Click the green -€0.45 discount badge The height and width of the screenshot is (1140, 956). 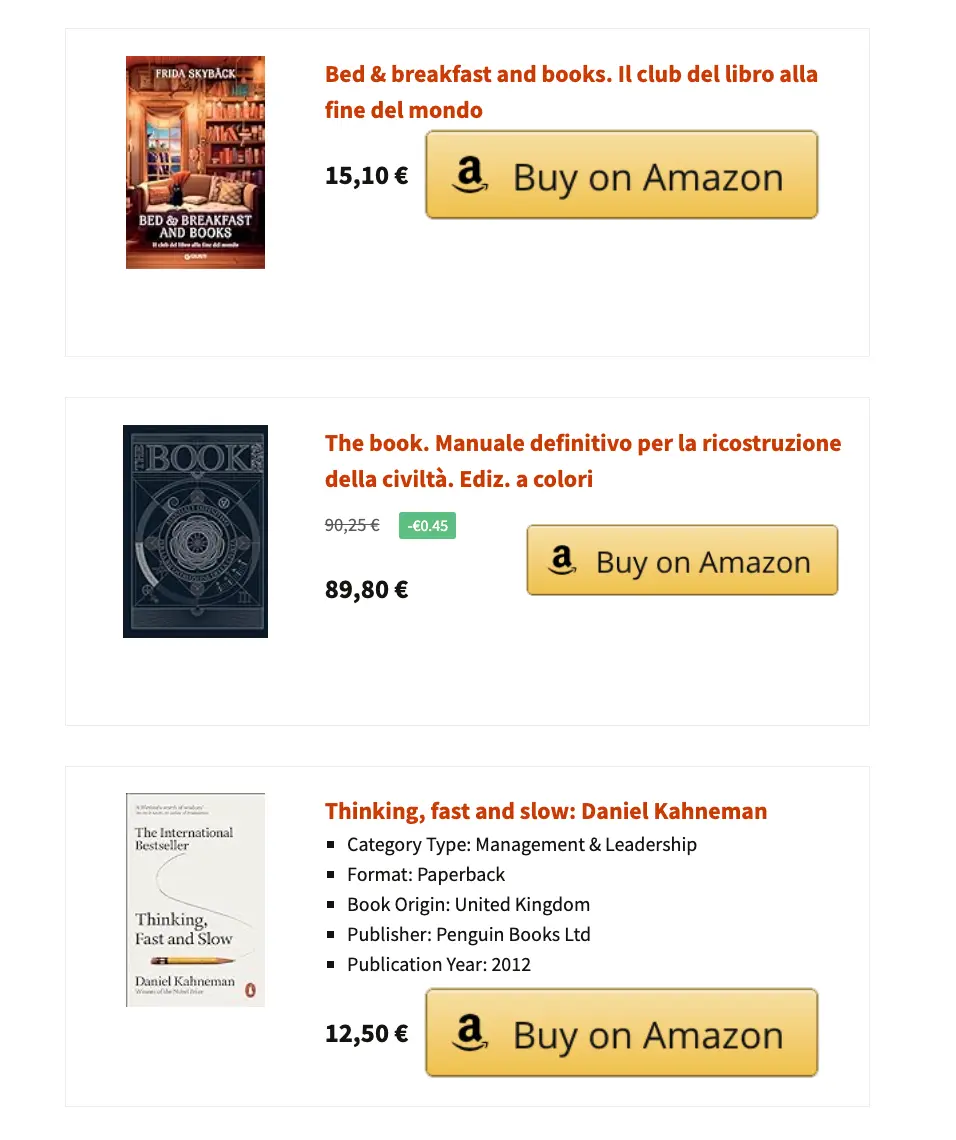(x=427, y=525)
